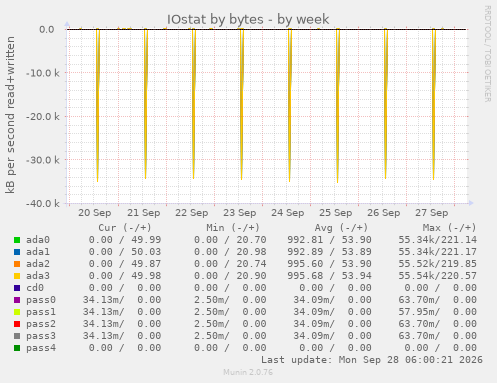The image size is (497, 383).
Task: Click the '20 Sep' x-axis label
Action: 95,213
